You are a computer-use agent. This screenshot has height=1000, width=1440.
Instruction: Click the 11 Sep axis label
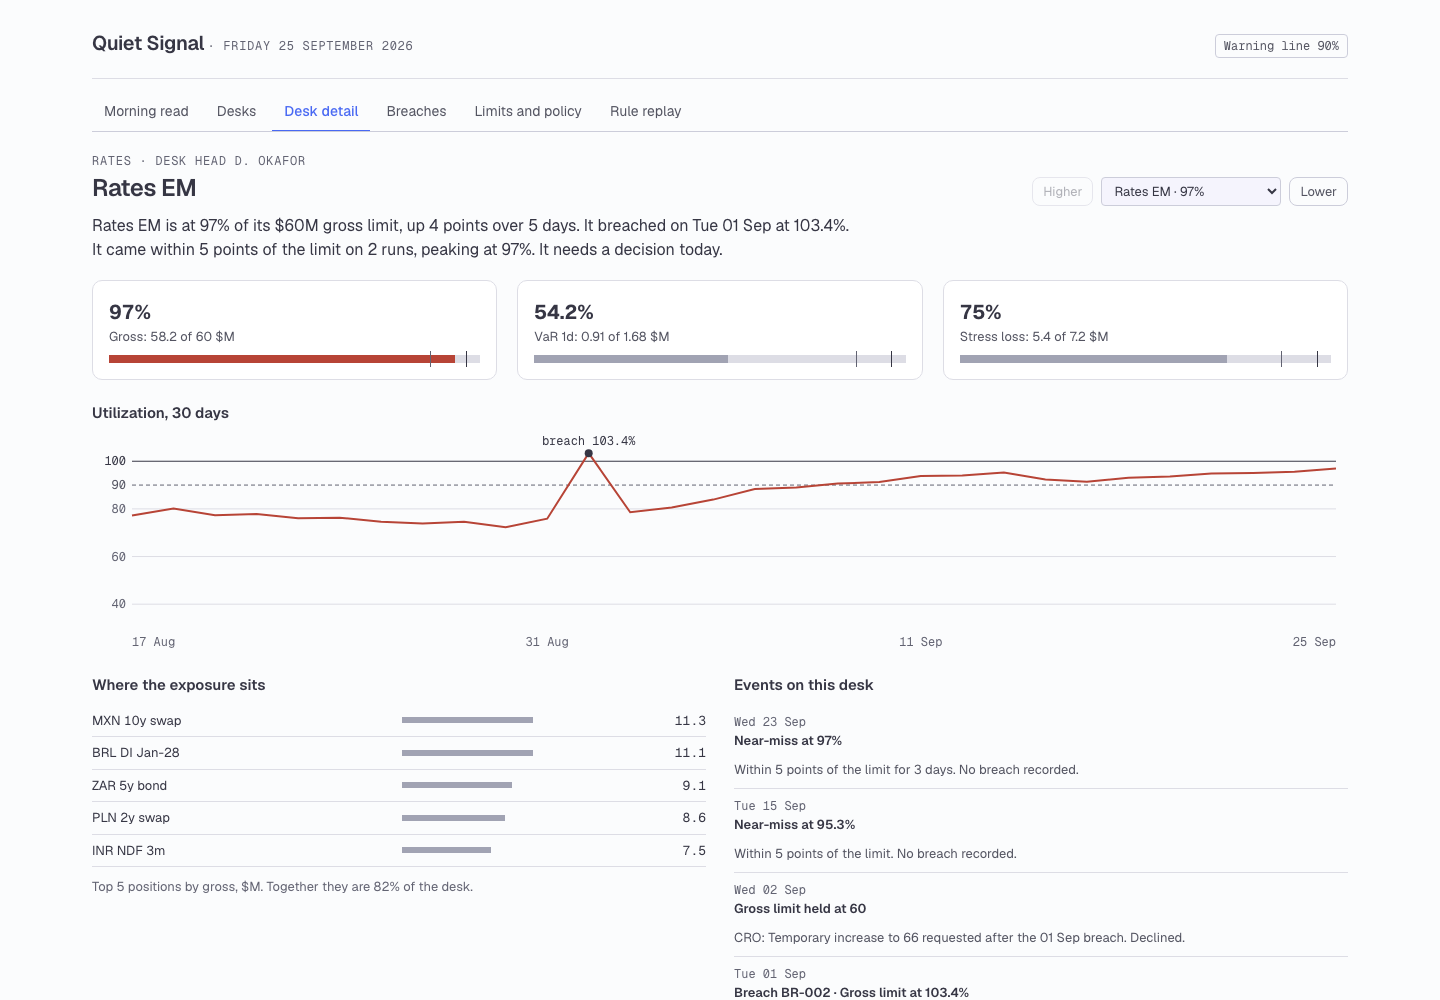click(920, 642)
